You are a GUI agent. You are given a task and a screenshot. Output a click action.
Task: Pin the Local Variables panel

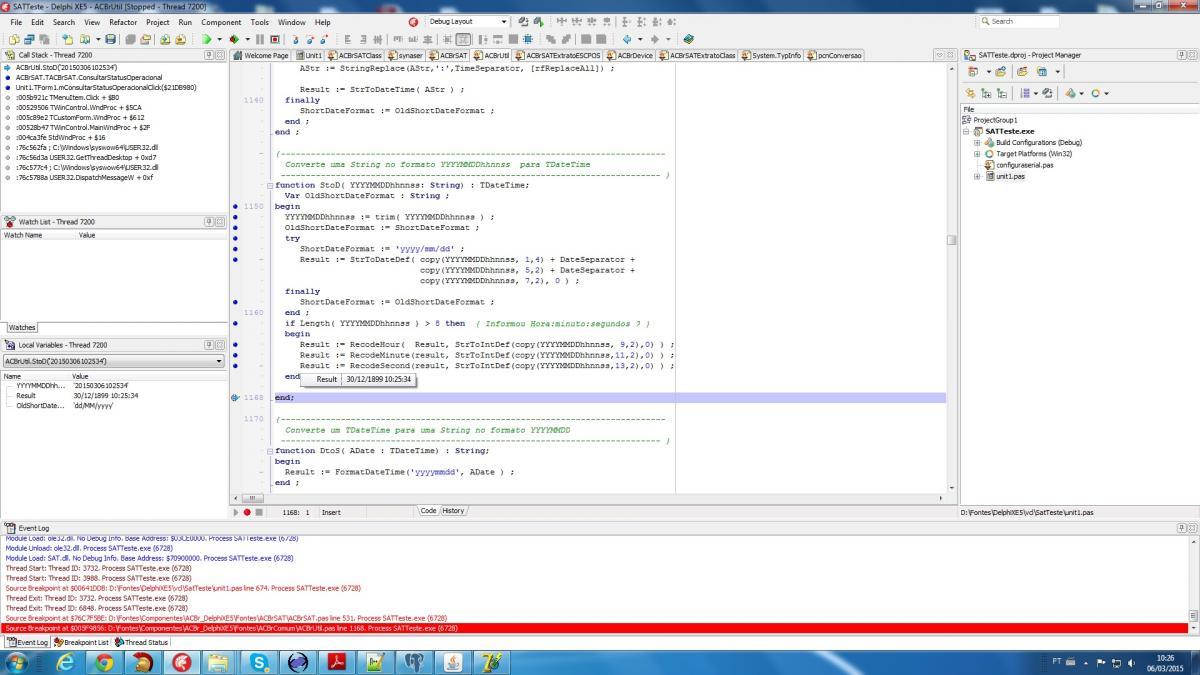(210, 344)
